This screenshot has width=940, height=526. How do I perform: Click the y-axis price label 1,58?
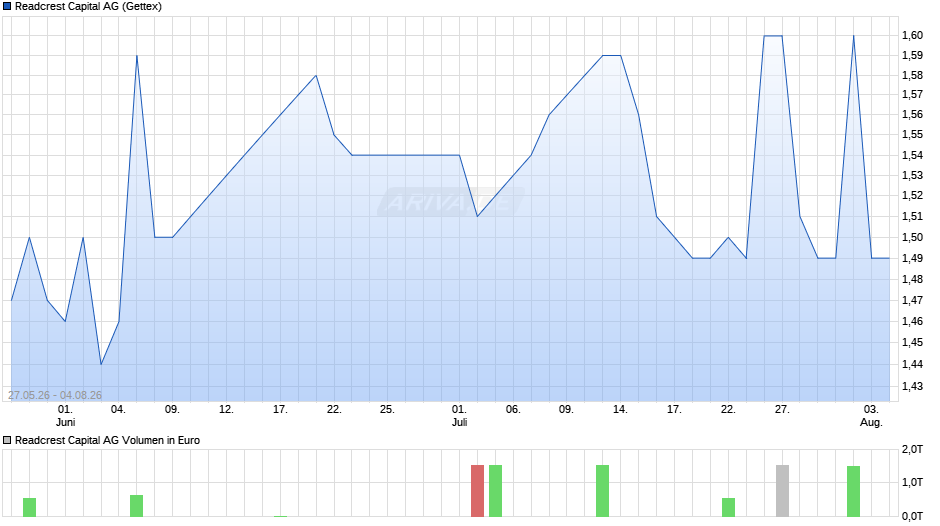click(912, 76)
